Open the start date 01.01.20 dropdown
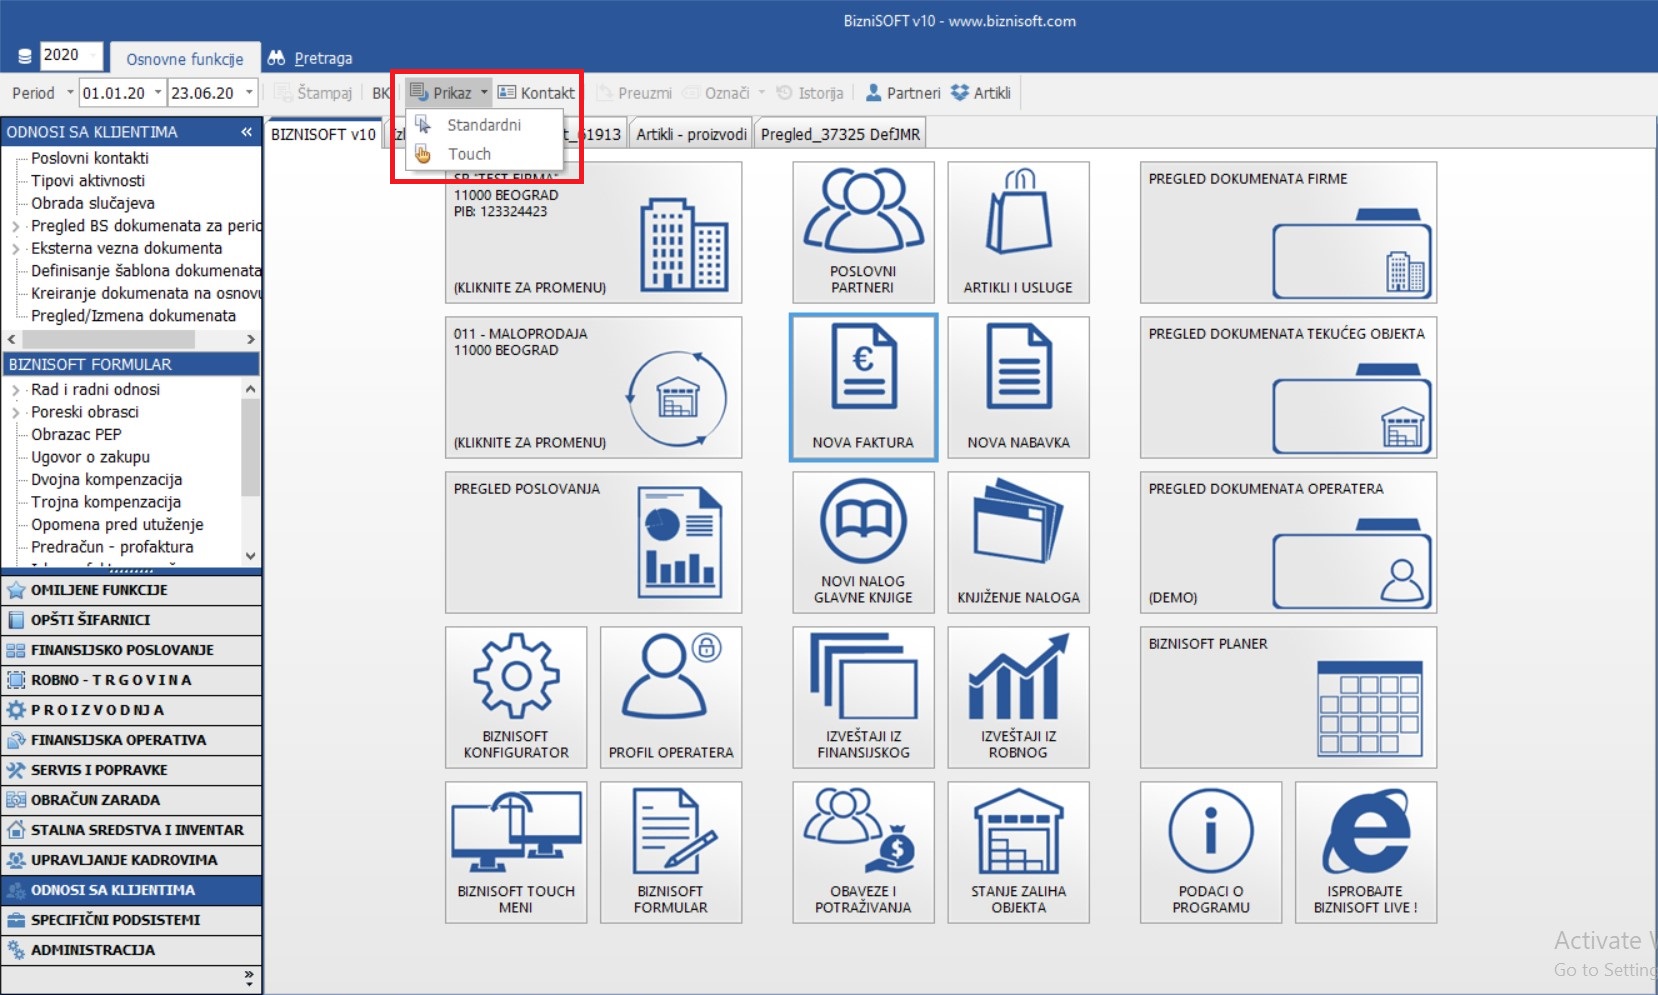 (157, 93)
